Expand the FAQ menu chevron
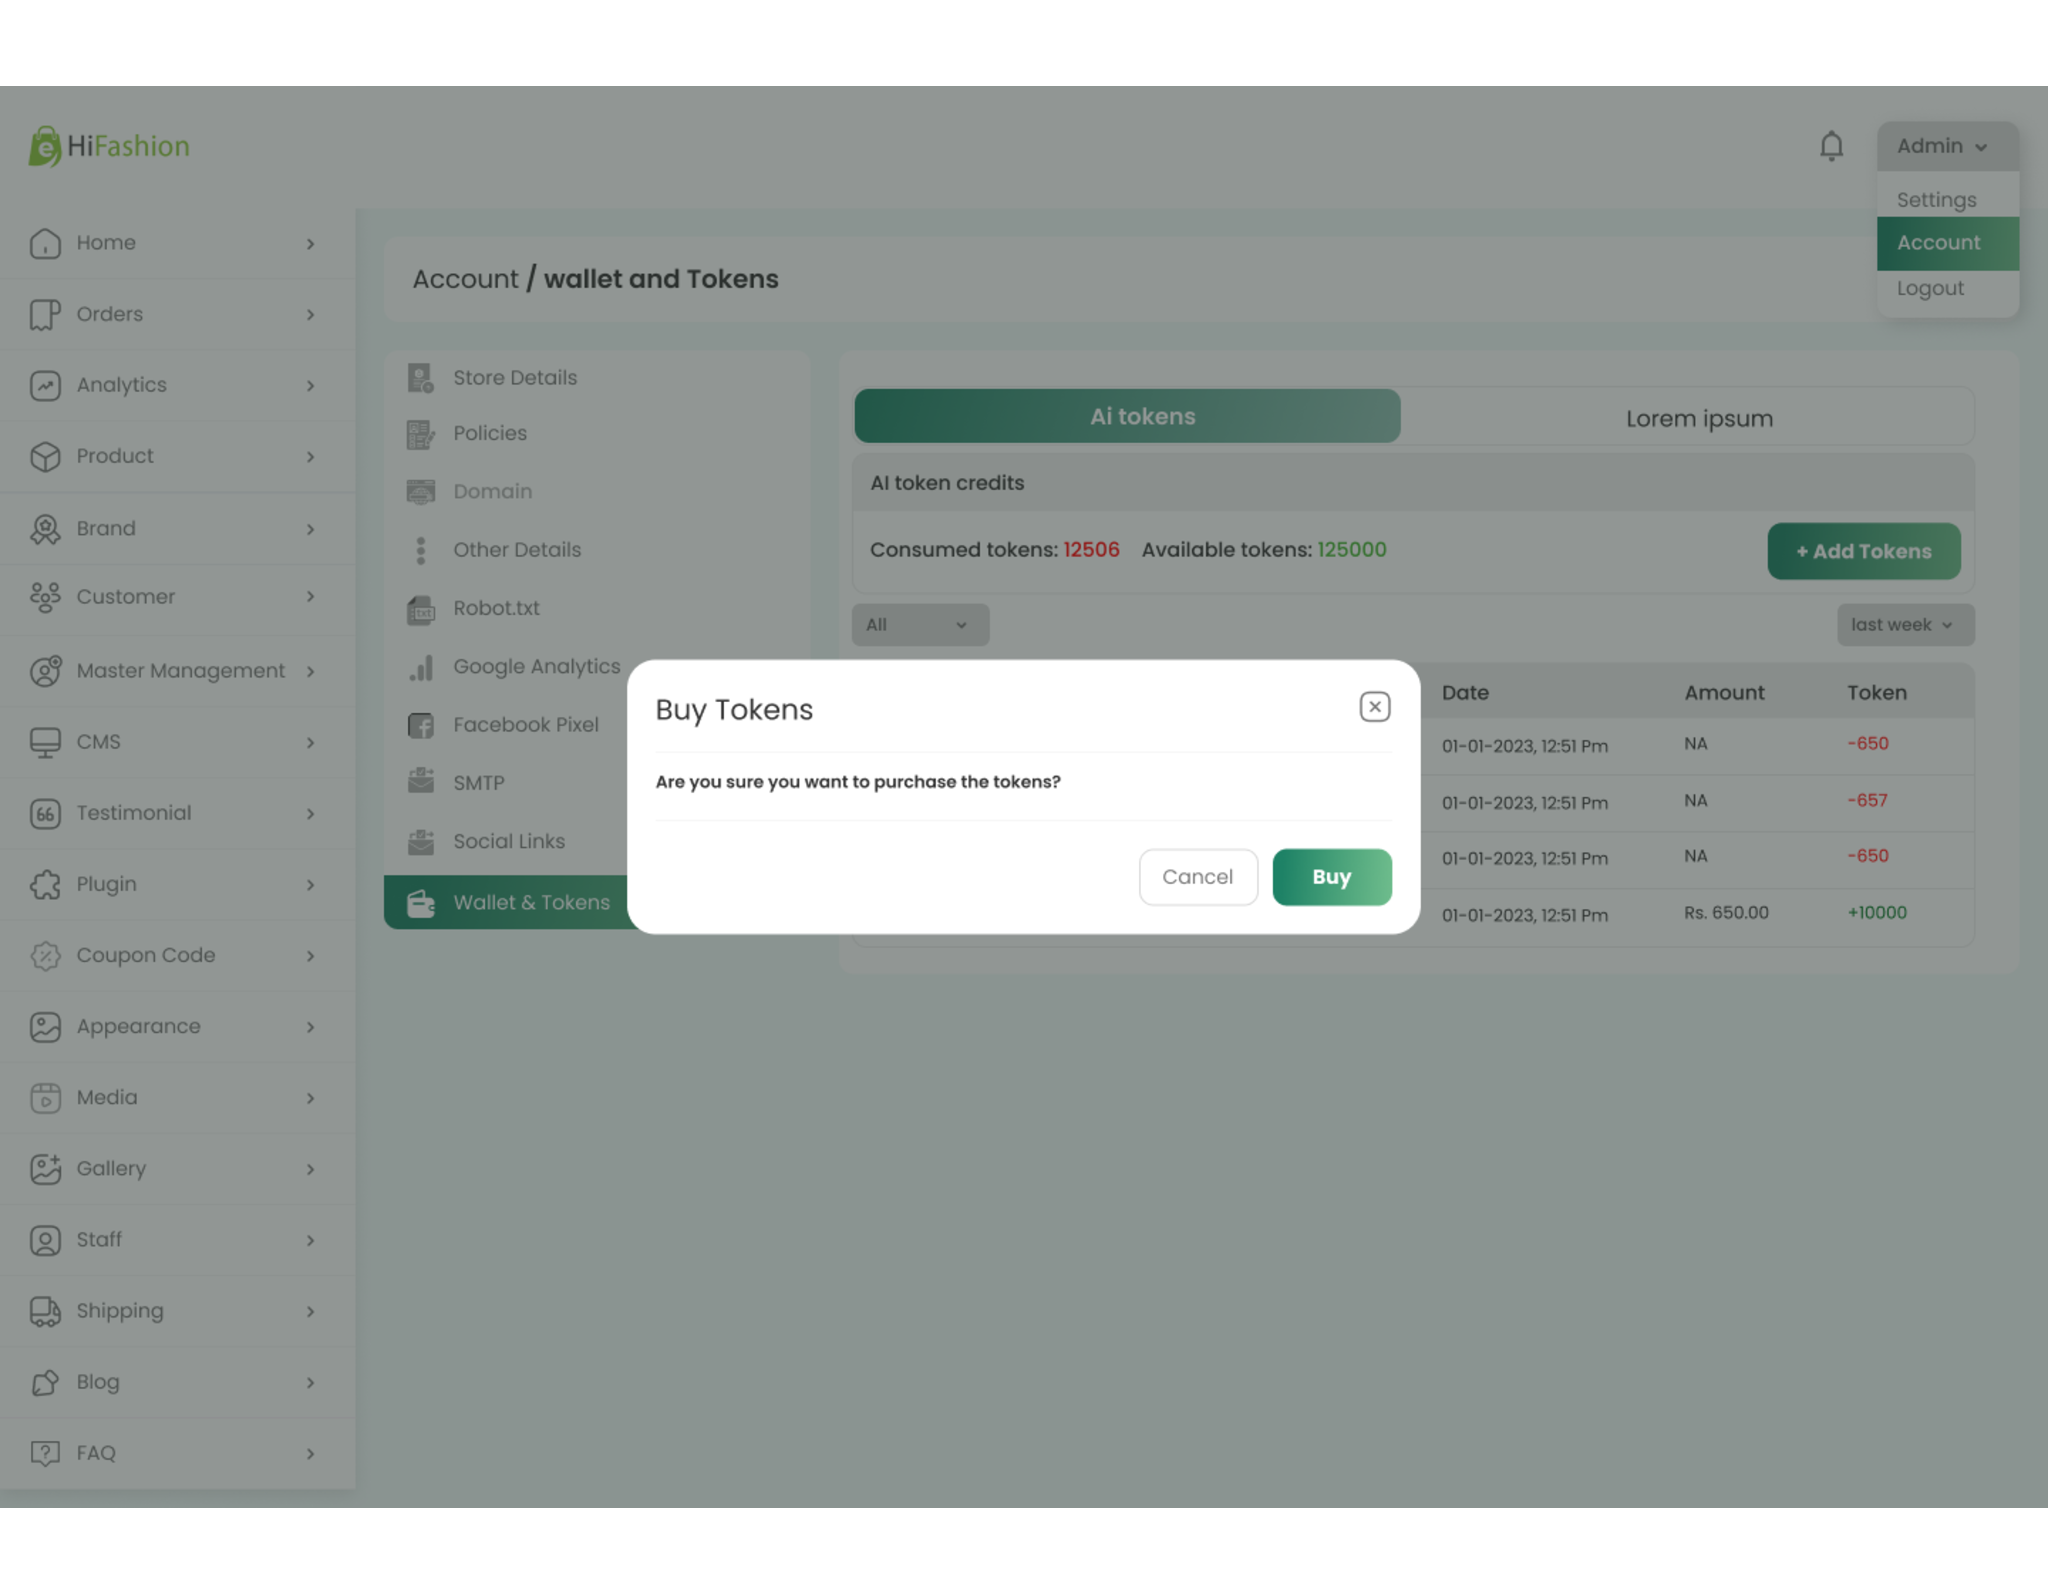 pyautogui.click(x=311, y=1454)
